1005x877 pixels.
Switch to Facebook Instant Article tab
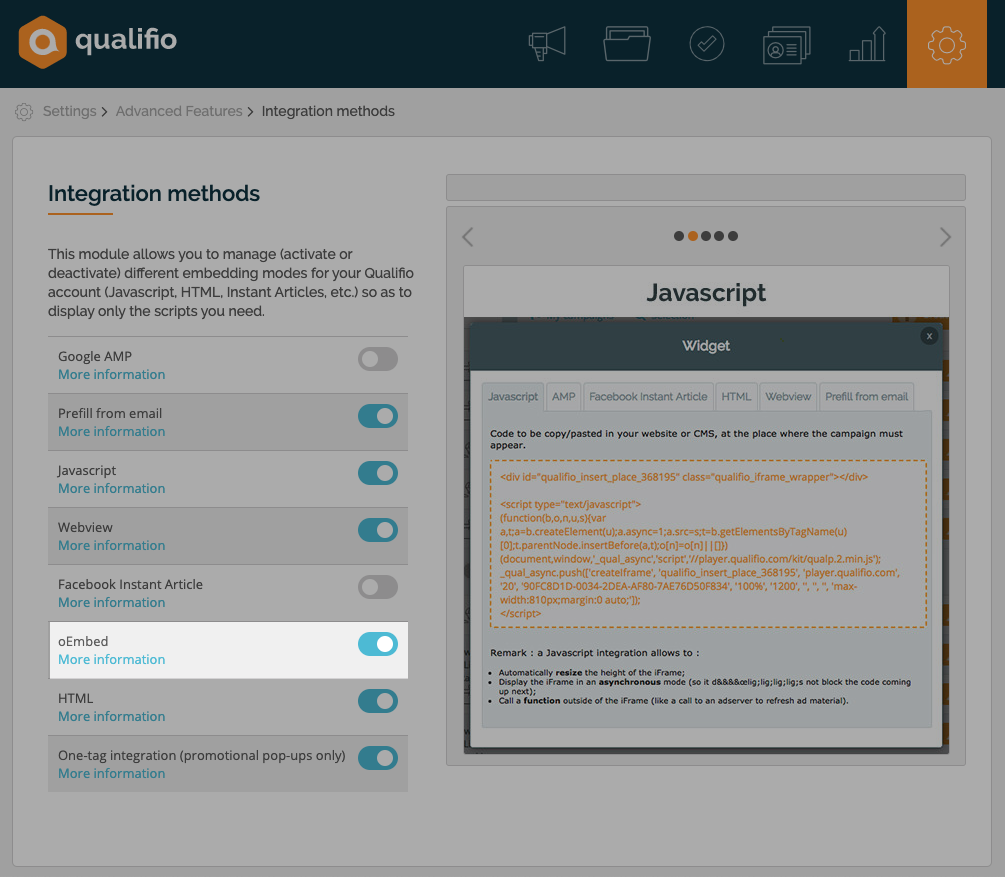(x=648, y=397)
